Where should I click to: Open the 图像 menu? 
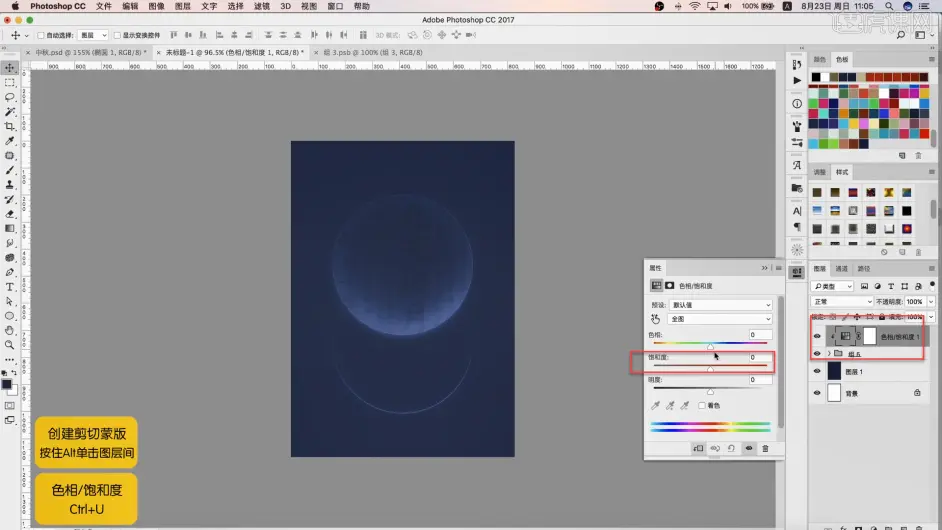click(x=156, y=6)
